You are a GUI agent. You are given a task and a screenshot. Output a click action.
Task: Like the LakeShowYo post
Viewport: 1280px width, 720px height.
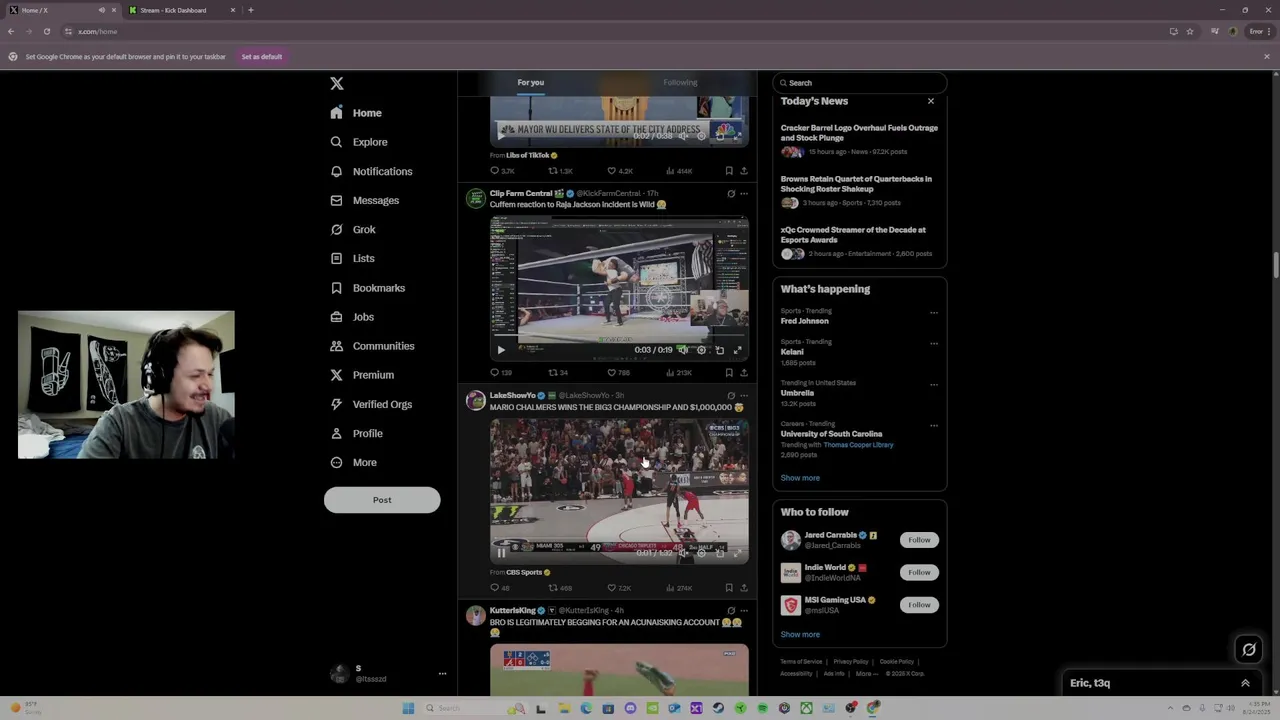click(x=611, y=588)
